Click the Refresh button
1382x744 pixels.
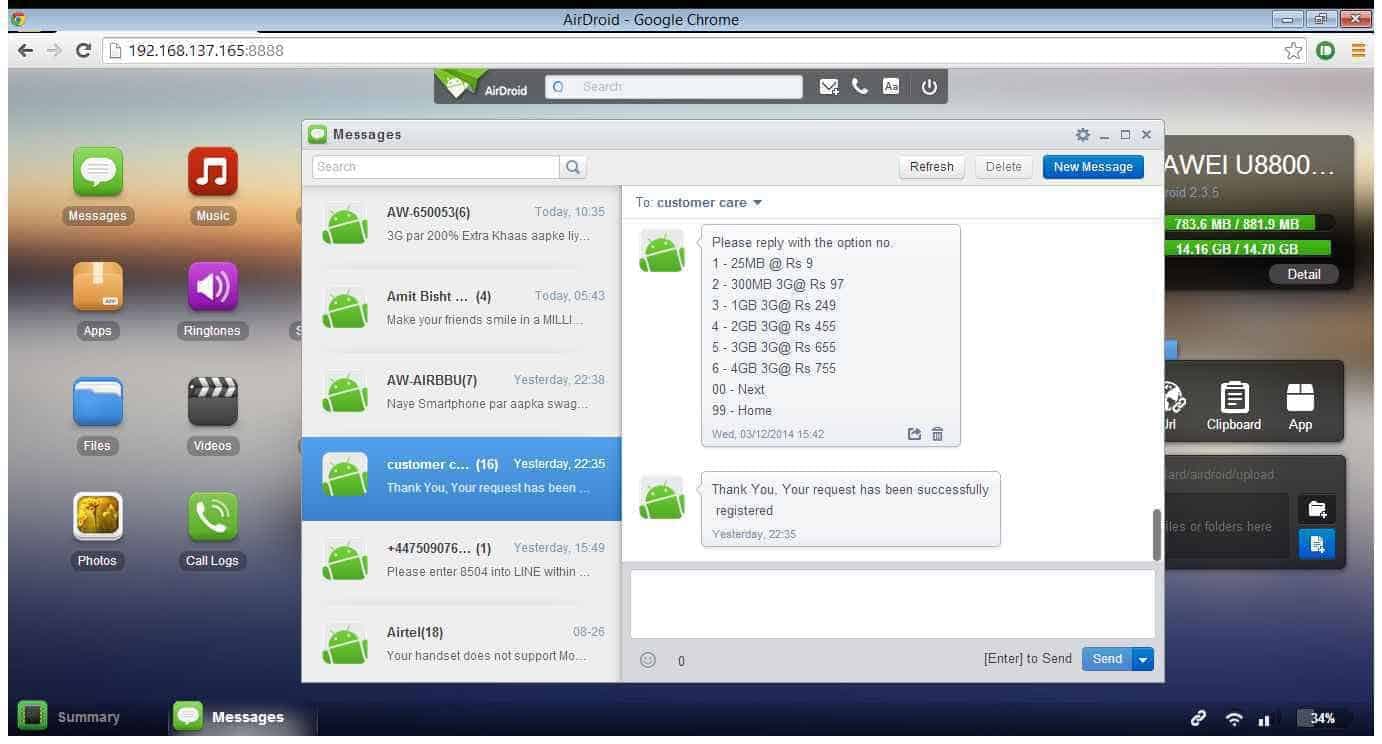click(931, 167)
